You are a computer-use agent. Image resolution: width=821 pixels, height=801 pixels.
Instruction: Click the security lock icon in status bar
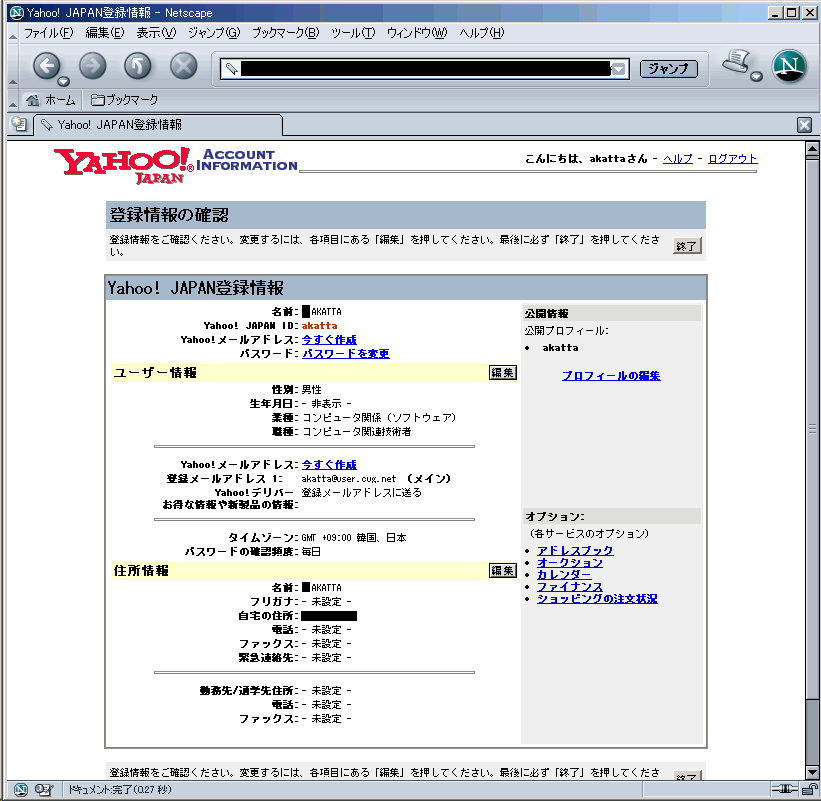click(809, 789)
